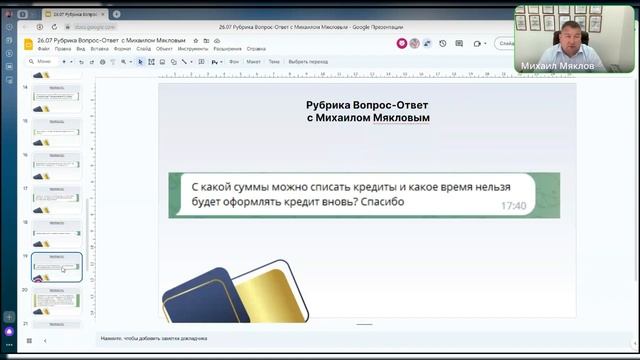
Task: Click the browser address bar
Action: pos(95,27)
